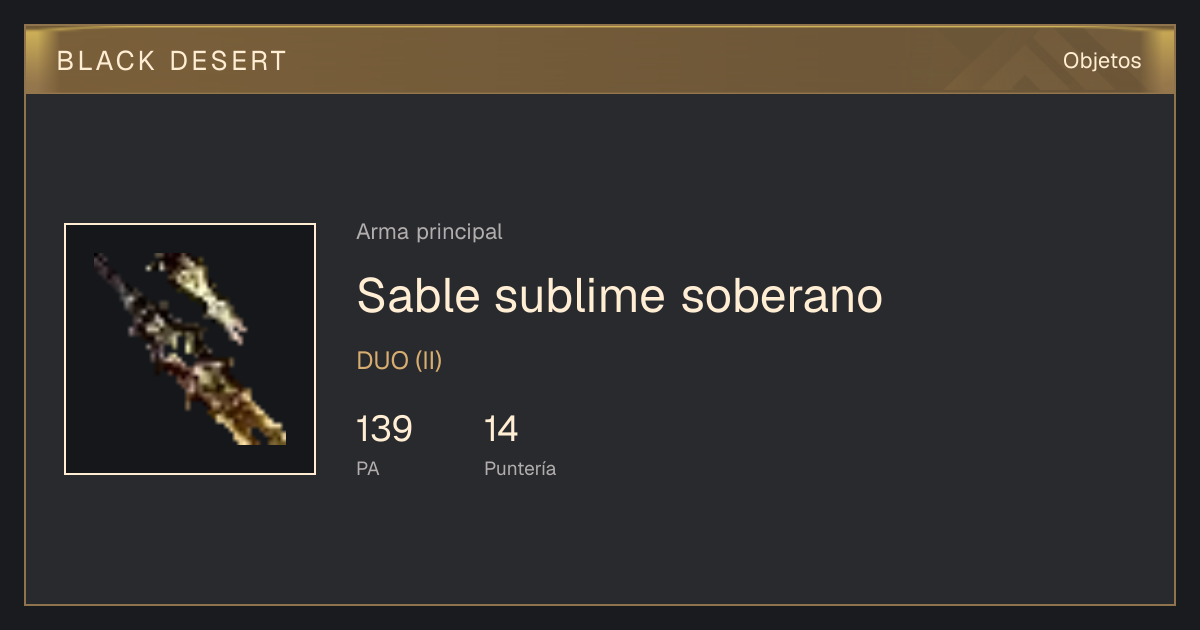Click the word 'Sable' in the title
This screenshot has width=1200, height=630.
tap(418, 296)
